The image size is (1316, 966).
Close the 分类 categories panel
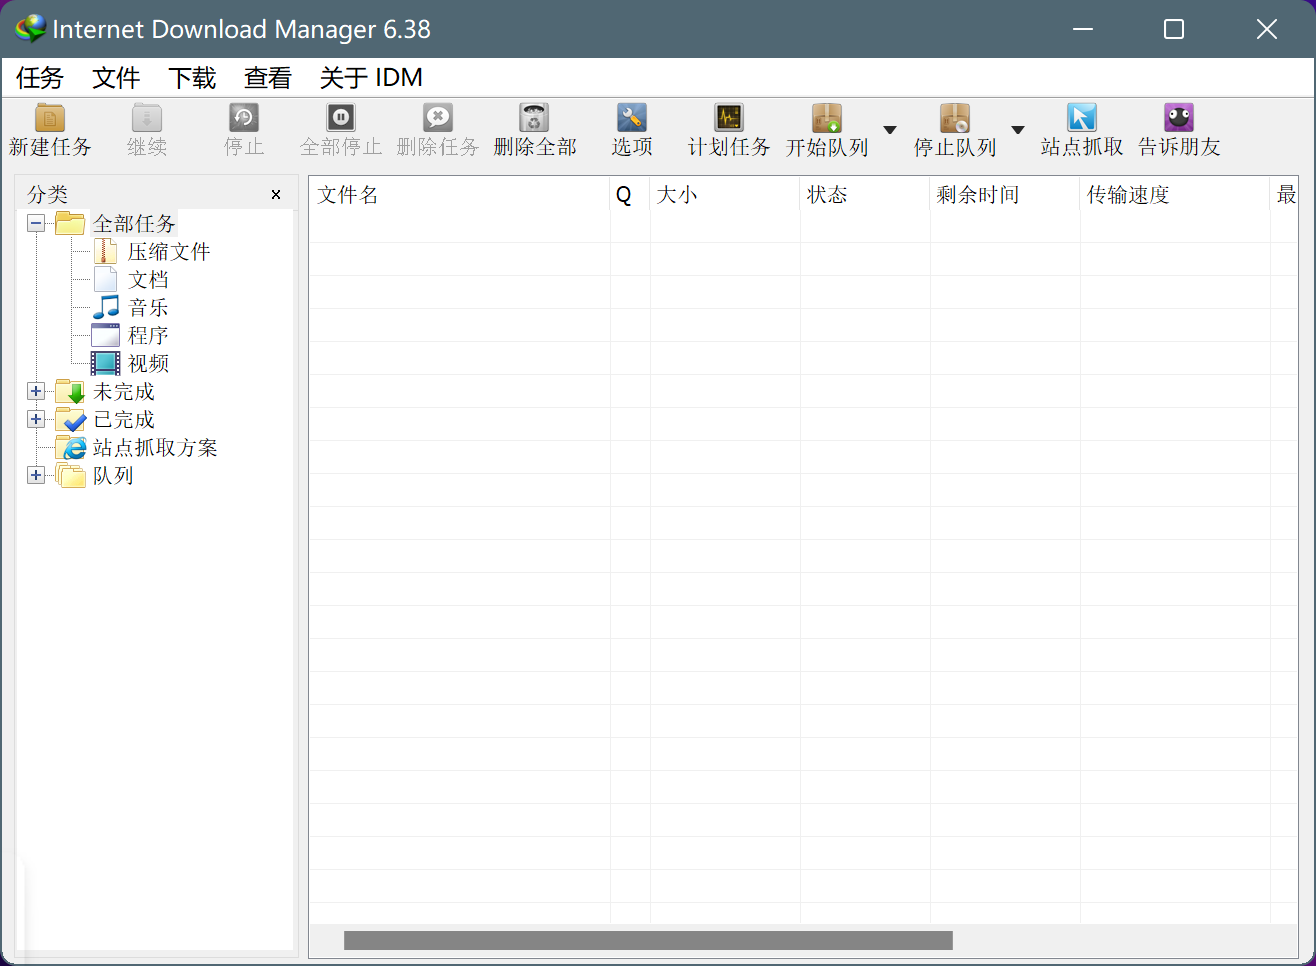pos(276,195)
